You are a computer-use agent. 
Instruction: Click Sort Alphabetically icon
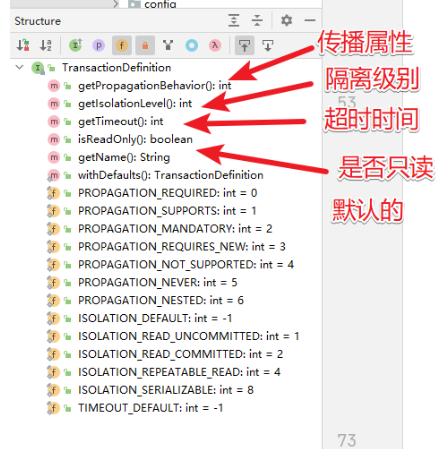(x=46, y=45)
